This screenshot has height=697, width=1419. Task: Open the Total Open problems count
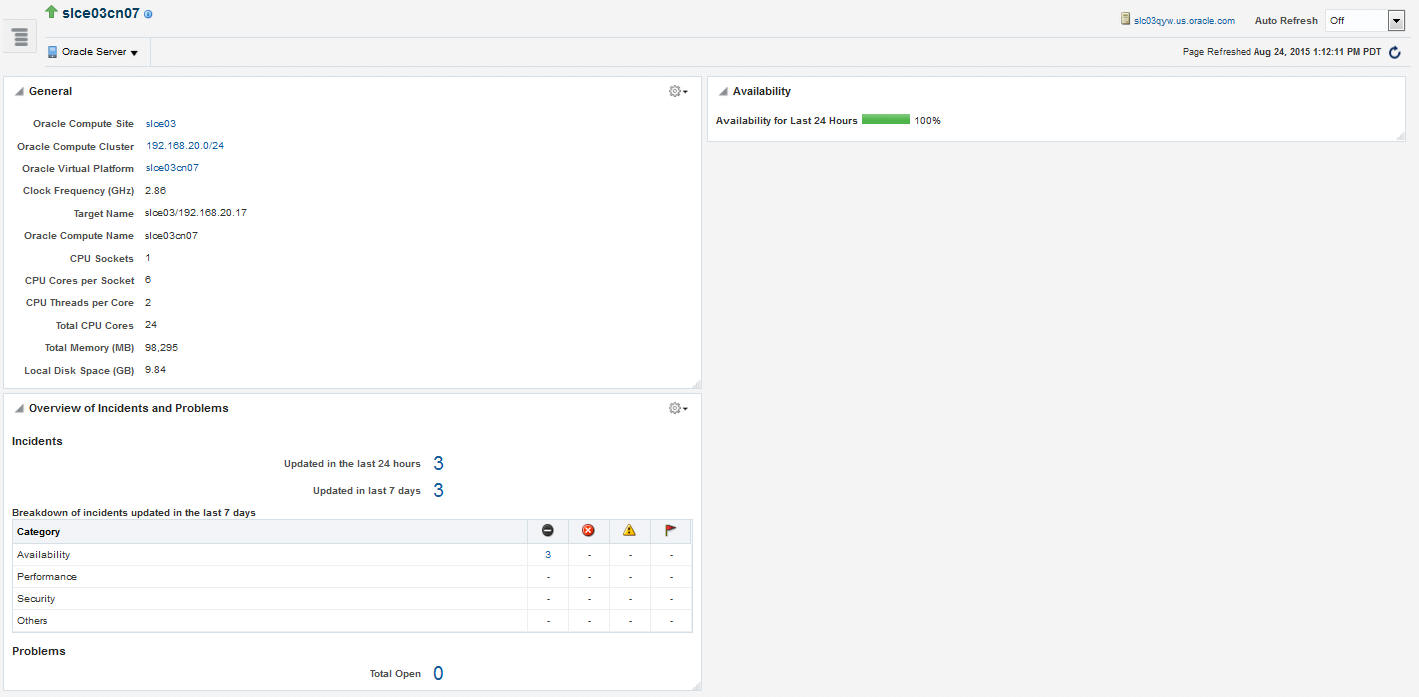438,674
